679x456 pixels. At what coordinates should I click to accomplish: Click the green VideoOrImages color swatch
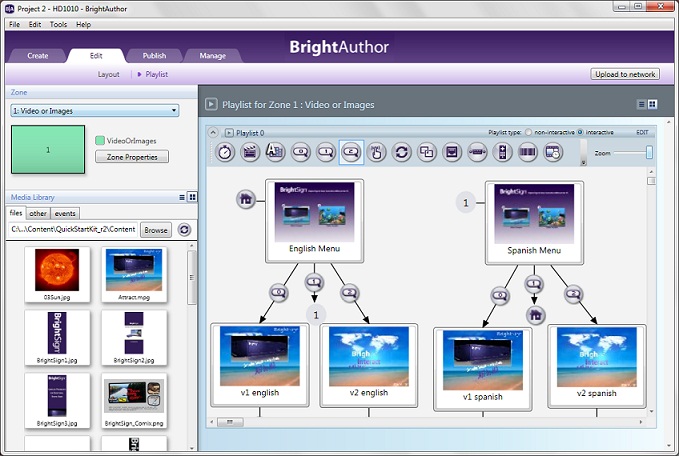100,140
